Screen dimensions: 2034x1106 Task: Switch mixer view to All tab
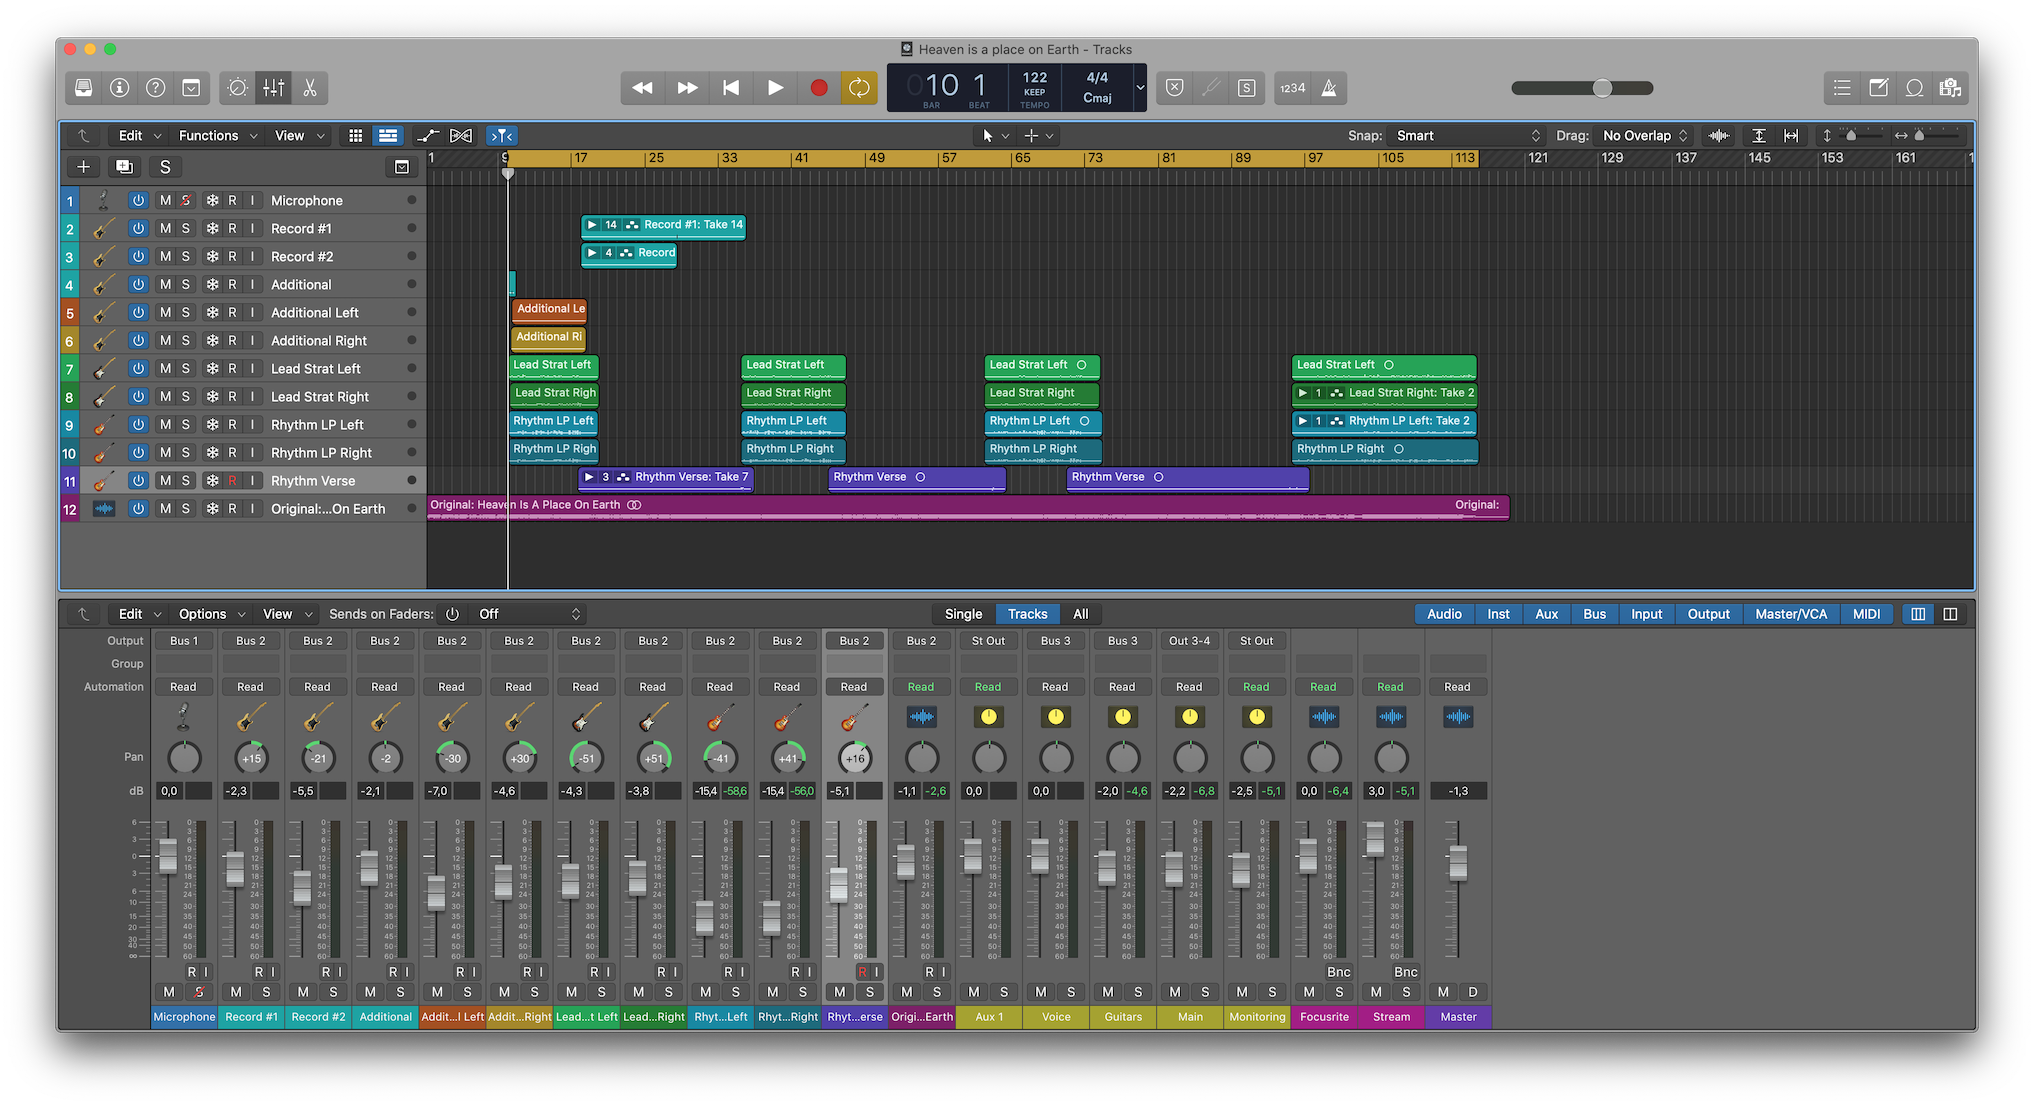pyautogui.click(x=1080, y=614)
